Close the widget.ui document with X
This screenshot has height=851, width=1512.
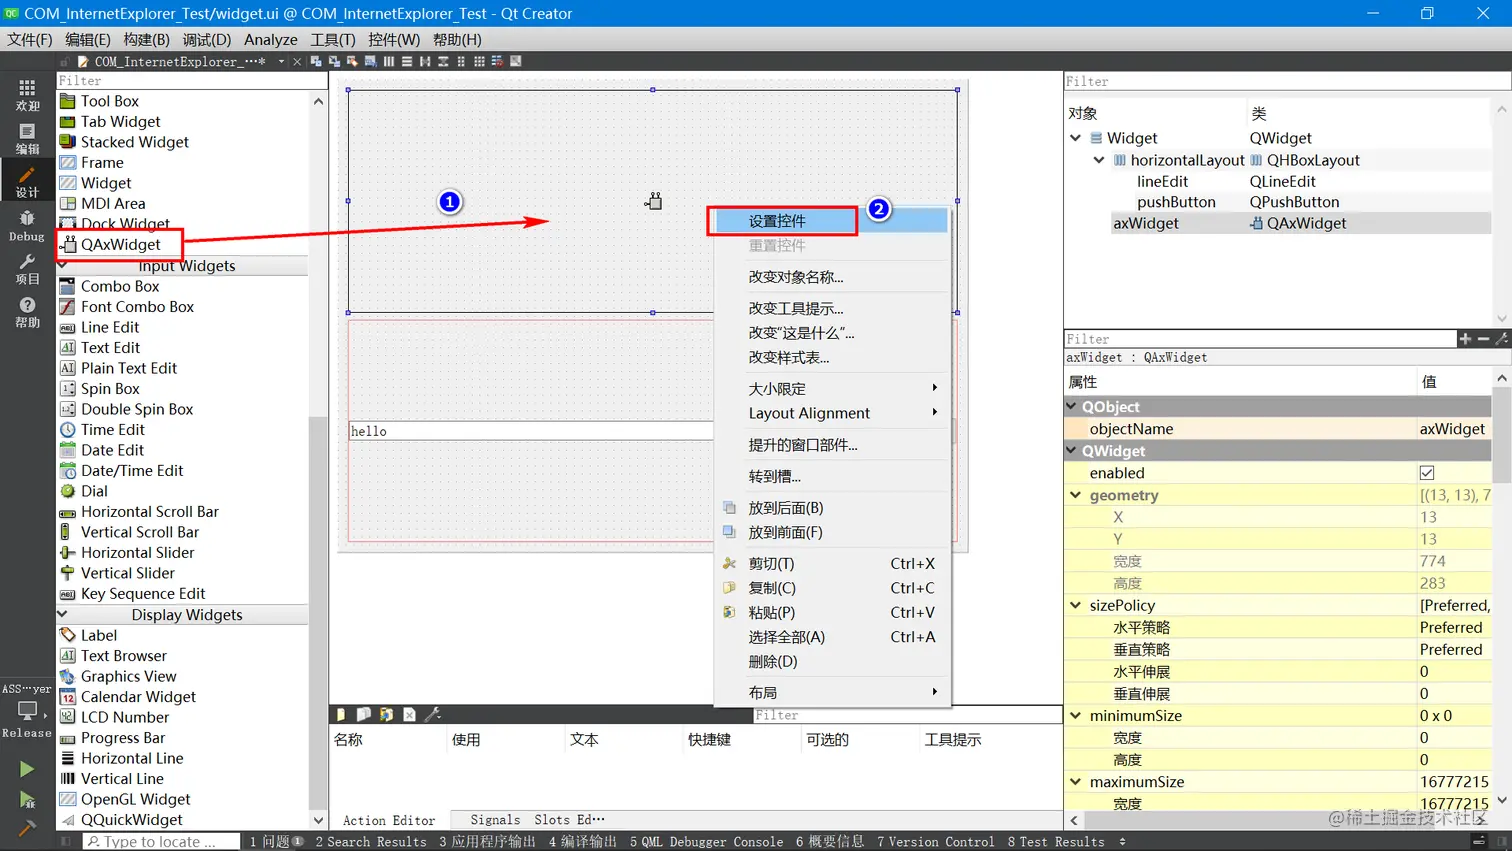[x=297, y=61]
